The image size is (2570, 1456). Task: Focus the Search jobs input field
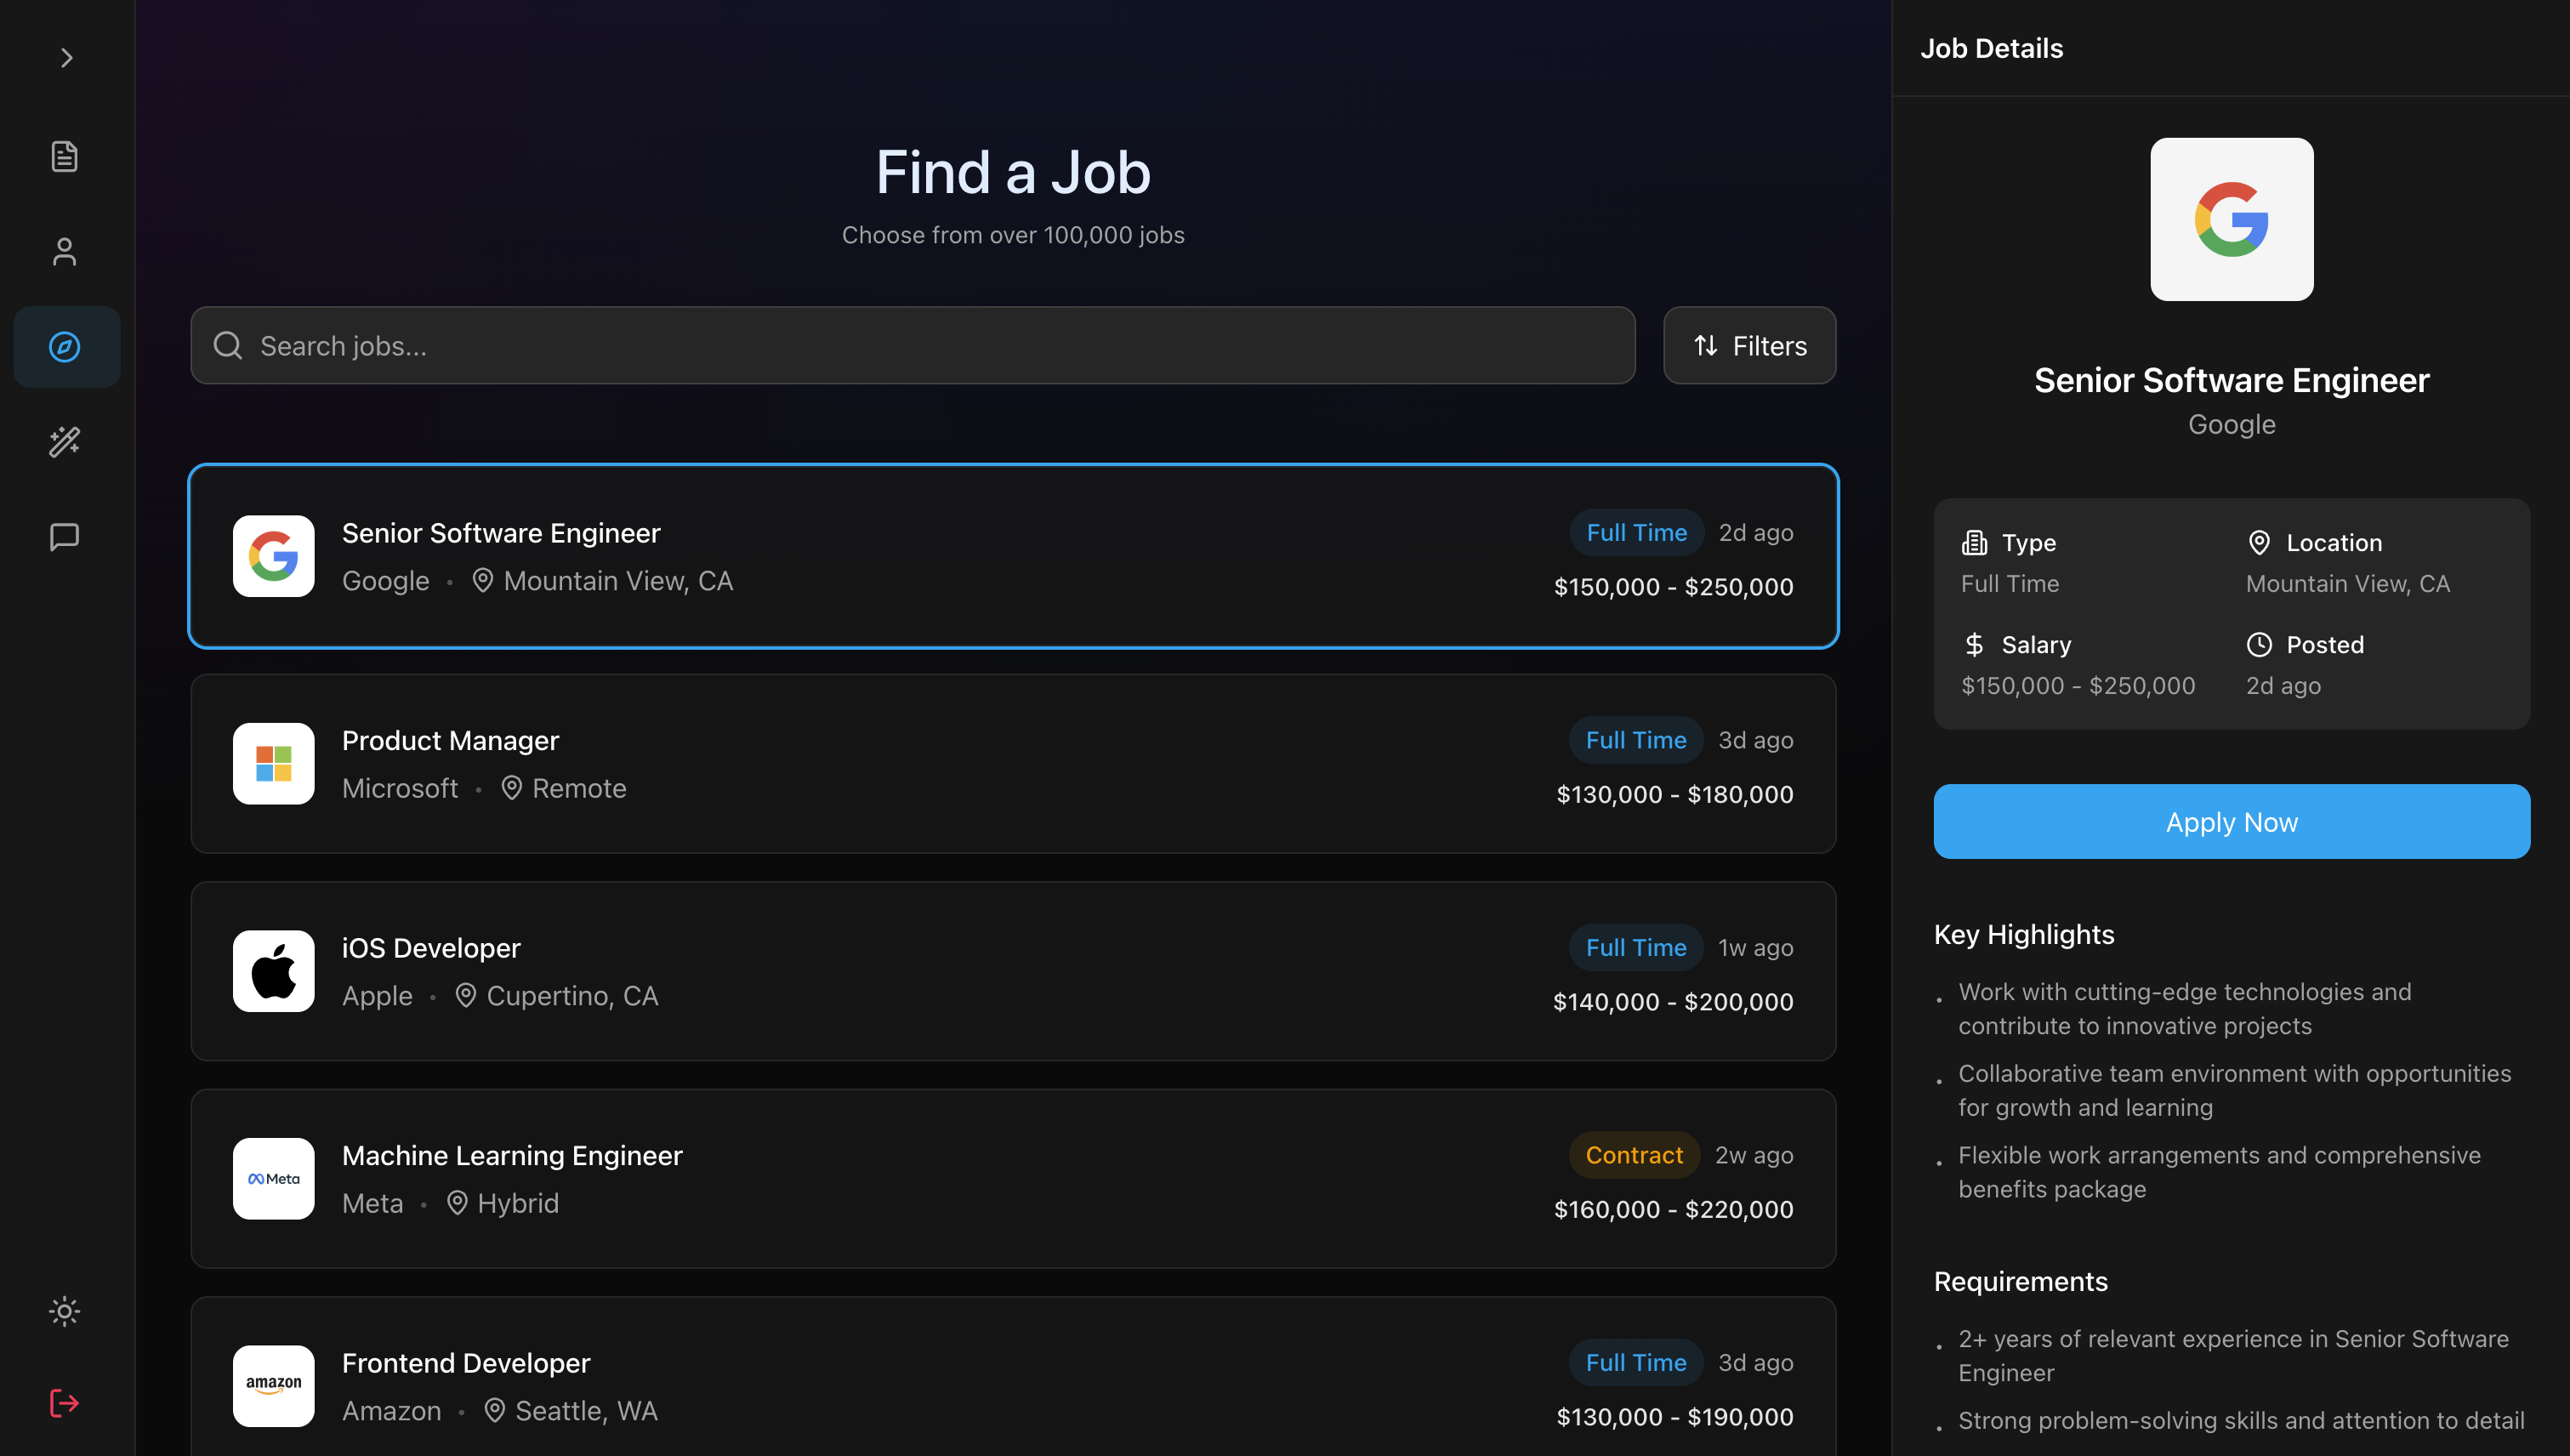(913, 345)
